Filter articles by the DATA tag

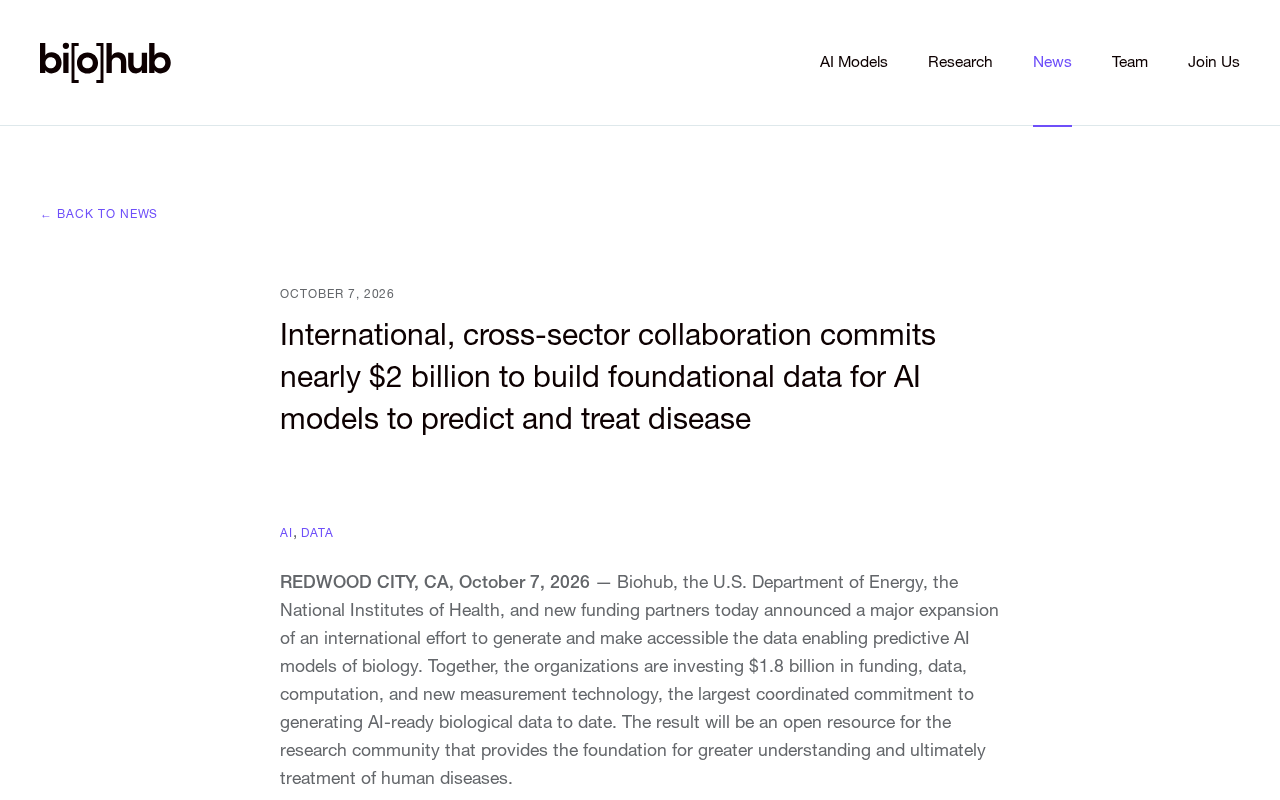317,533
